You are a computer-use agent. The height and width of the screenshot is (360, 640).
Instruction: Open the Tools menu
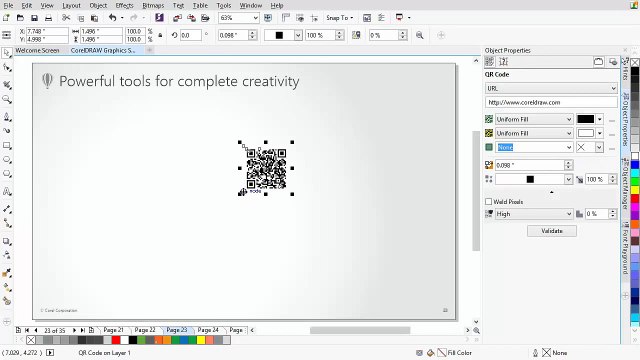(x=224, y=5)
